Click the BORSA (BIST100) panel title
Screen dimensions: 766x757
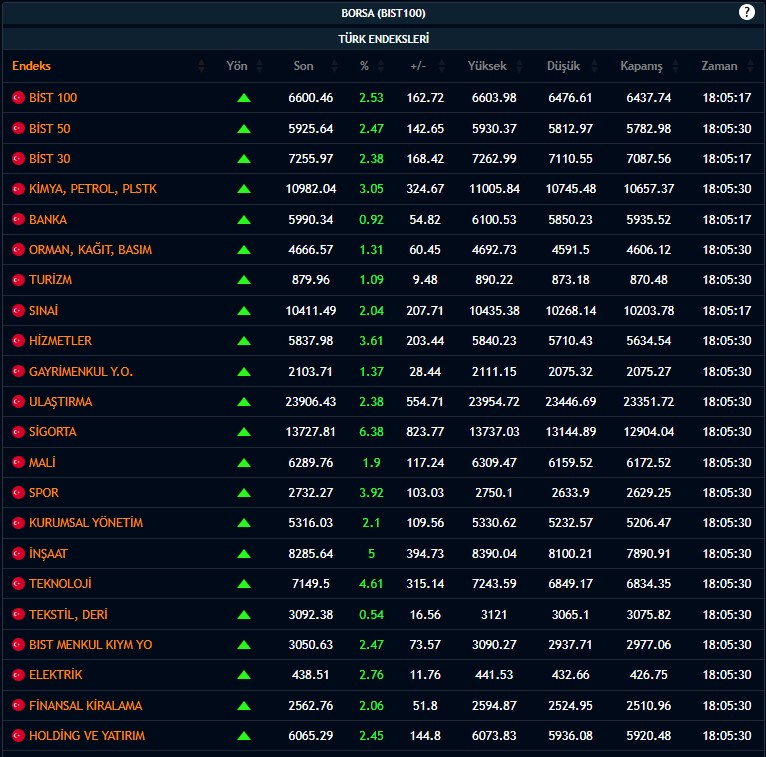383,13
